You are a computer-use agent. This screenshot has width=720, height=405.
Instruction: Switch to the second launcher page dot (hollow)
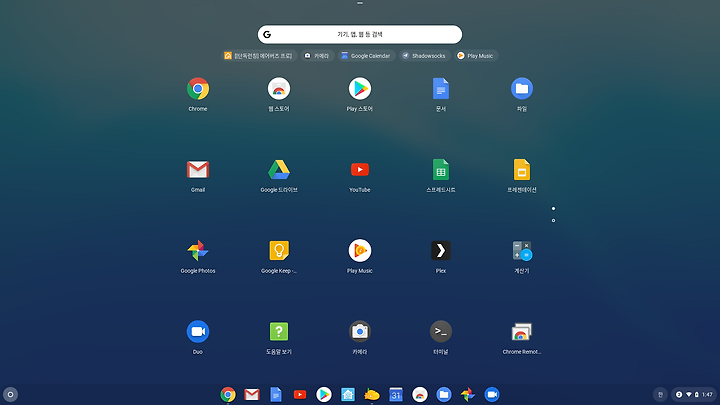click(553, 220)
